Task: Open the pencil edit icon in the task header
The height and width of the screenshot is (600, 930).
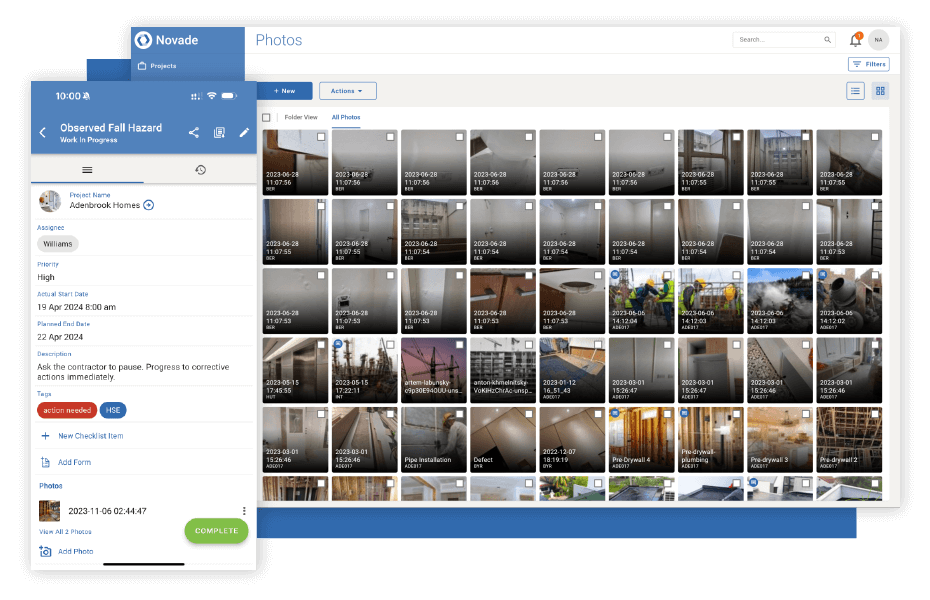Action: pyautogui.click(x=244, y=131)
